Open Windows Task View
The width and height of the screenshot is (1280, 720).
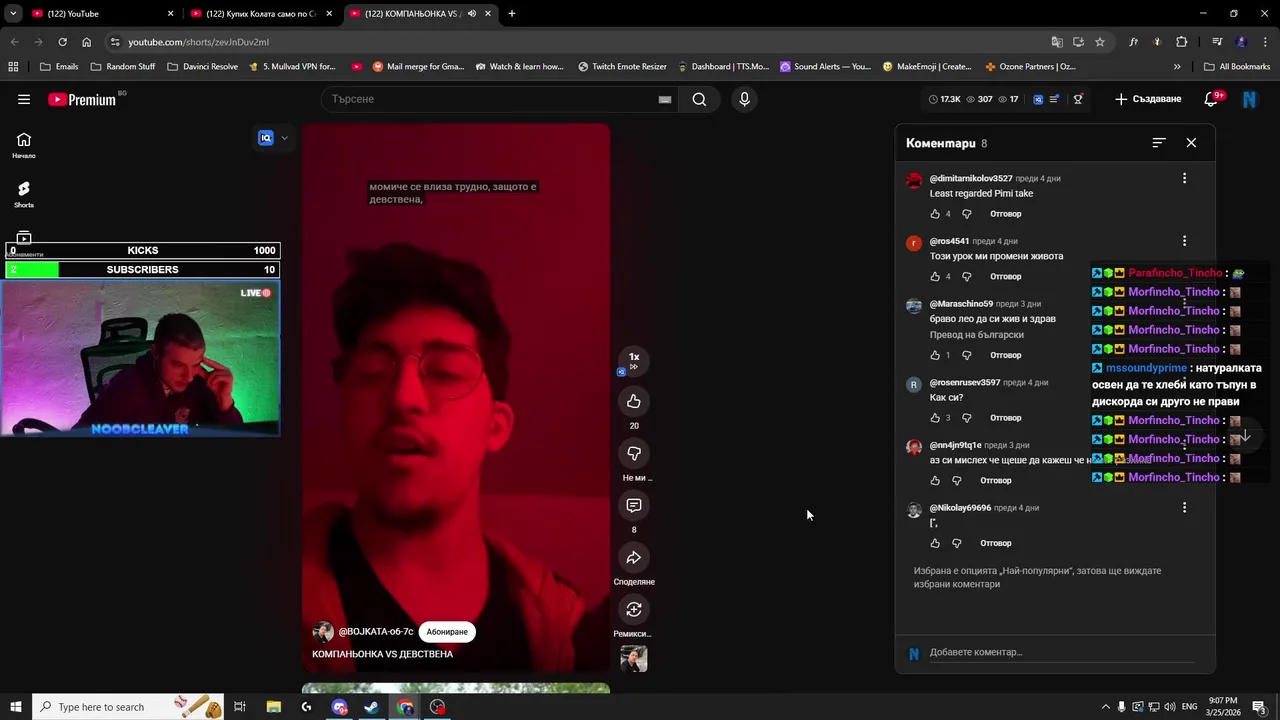pyautogui.click(x=240, y=707)
